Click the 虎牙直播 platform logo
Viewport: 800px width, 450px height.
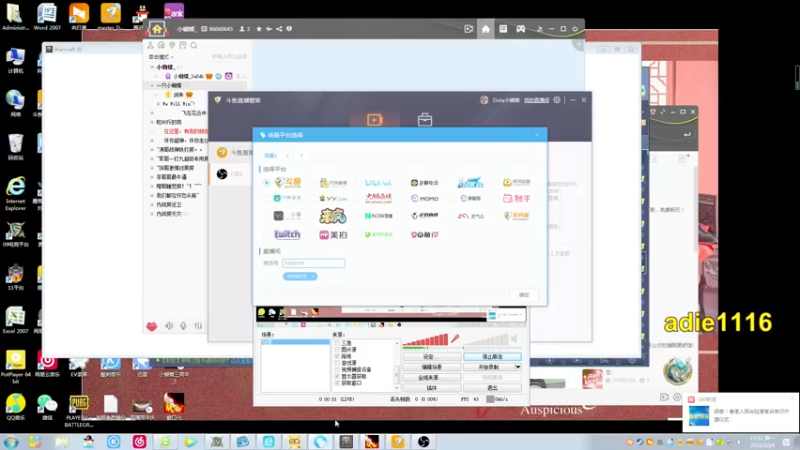[x=516, y=182]
